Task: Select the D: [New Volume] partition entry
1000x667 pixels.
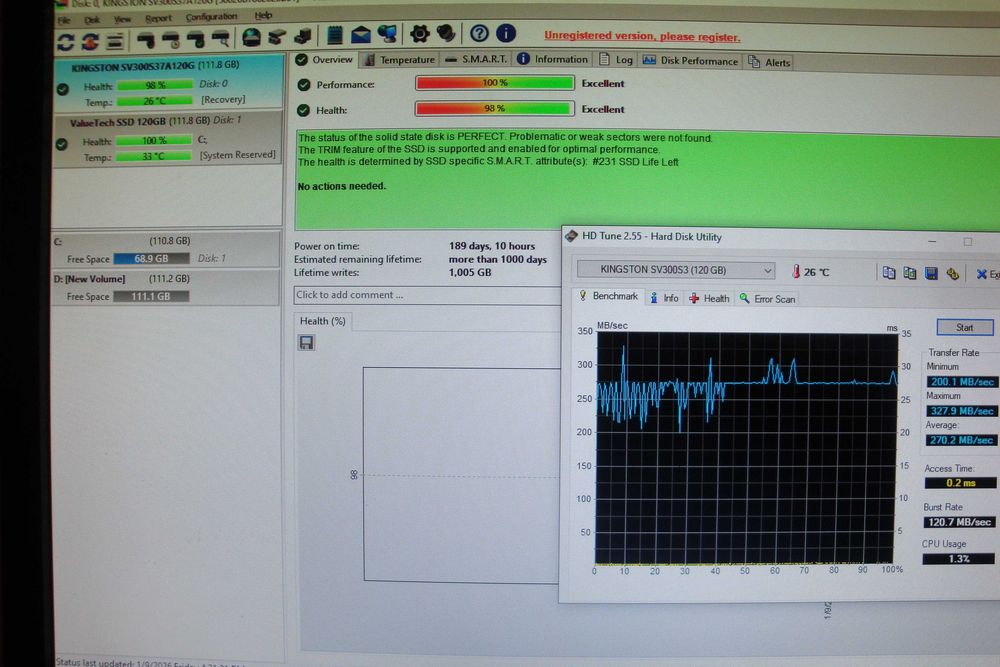Action: (166, 288)
